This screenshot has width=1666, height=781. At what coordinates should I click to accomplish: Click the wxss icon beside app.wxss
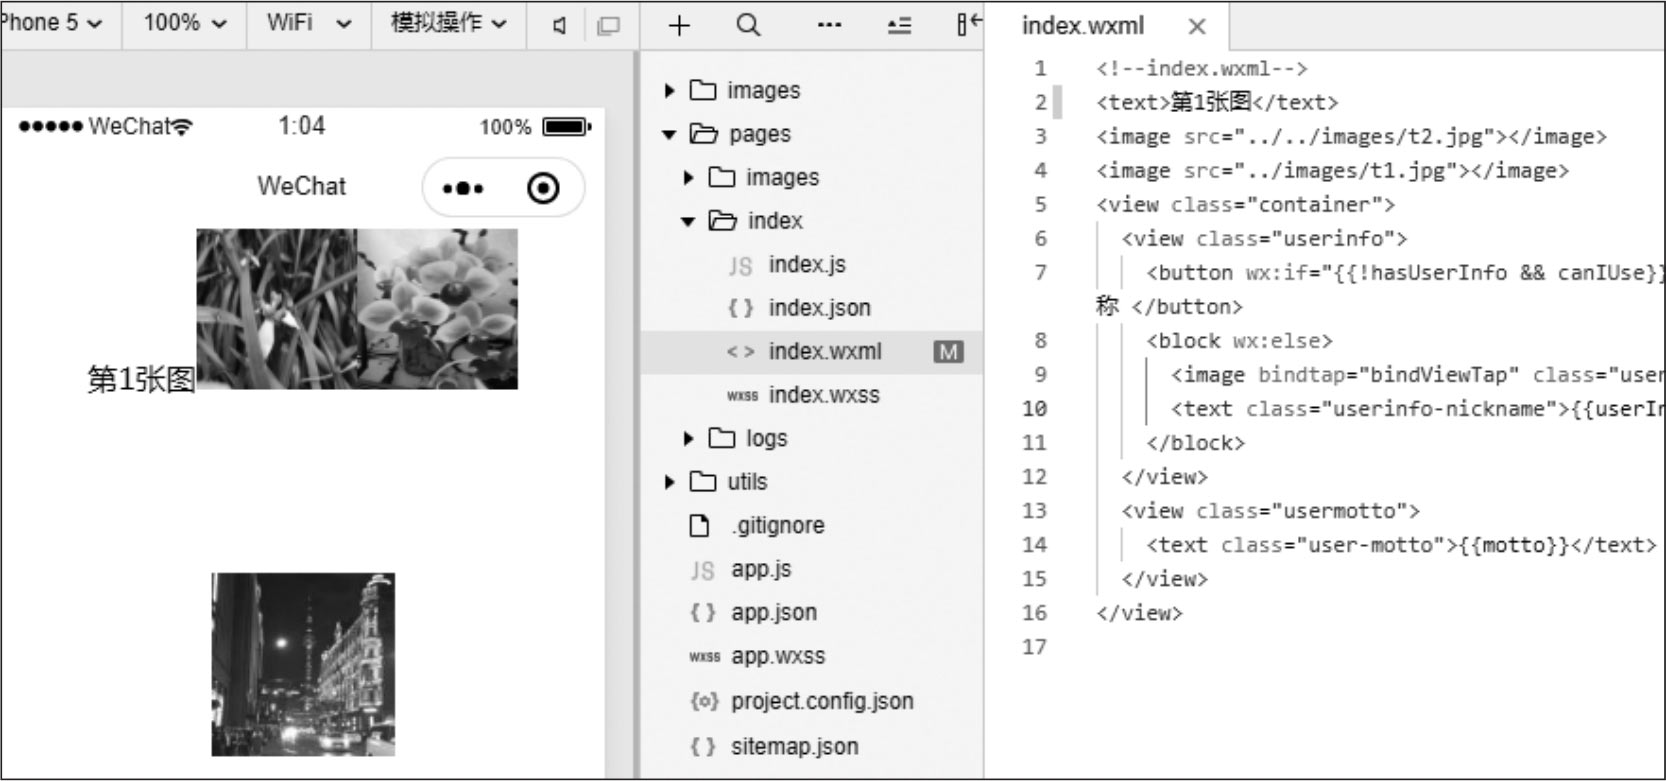704,657
